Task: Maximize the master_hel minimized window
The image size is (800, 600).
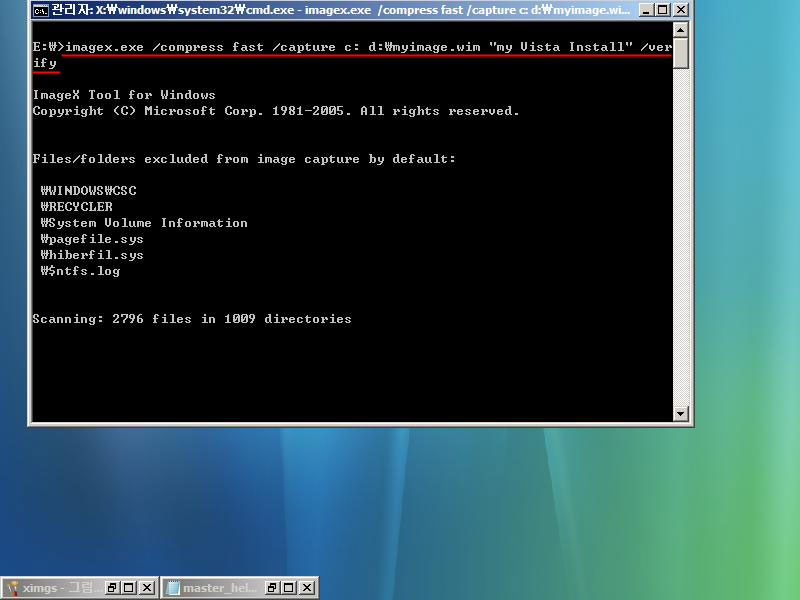Action: [289, 588]
